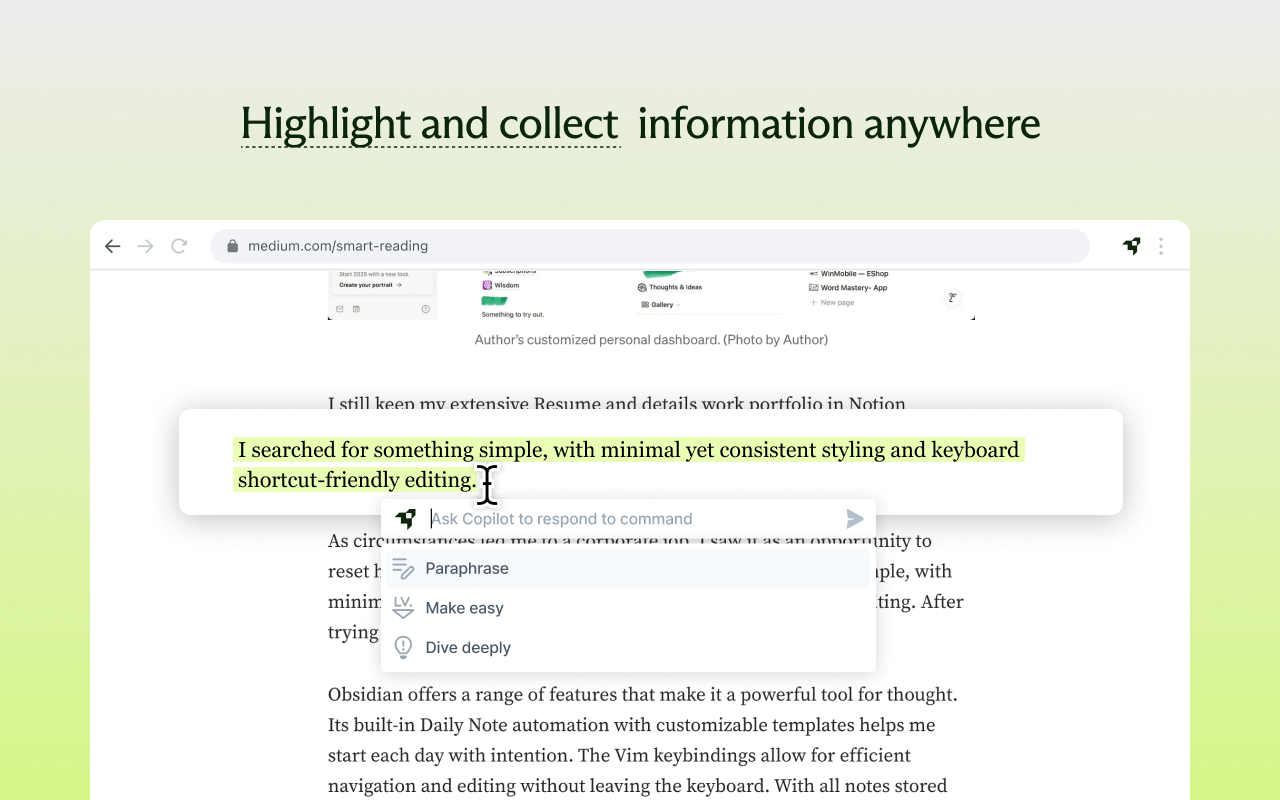Open the Wisdom page link
Viewport: 1280px width, 800px height.
tap(507, 285)
